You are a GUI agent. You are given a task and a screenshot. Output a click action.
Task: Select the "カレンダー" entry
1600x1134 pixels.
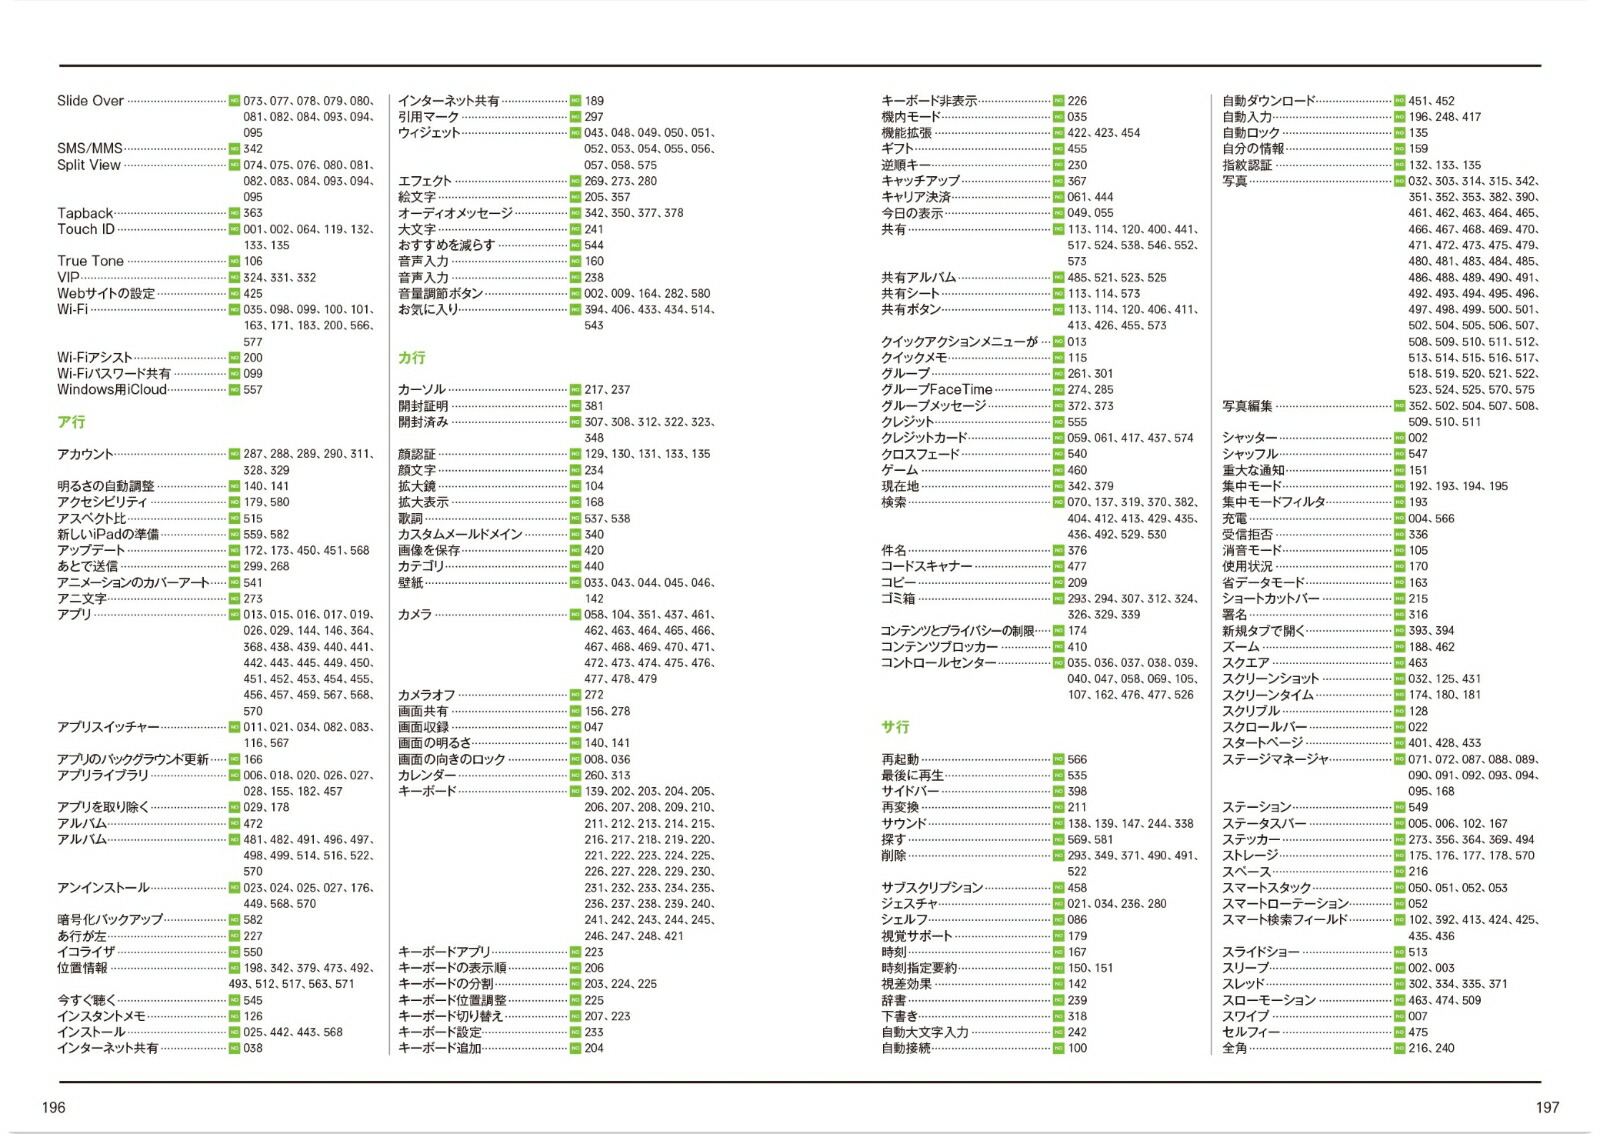[x=427, y=775]
